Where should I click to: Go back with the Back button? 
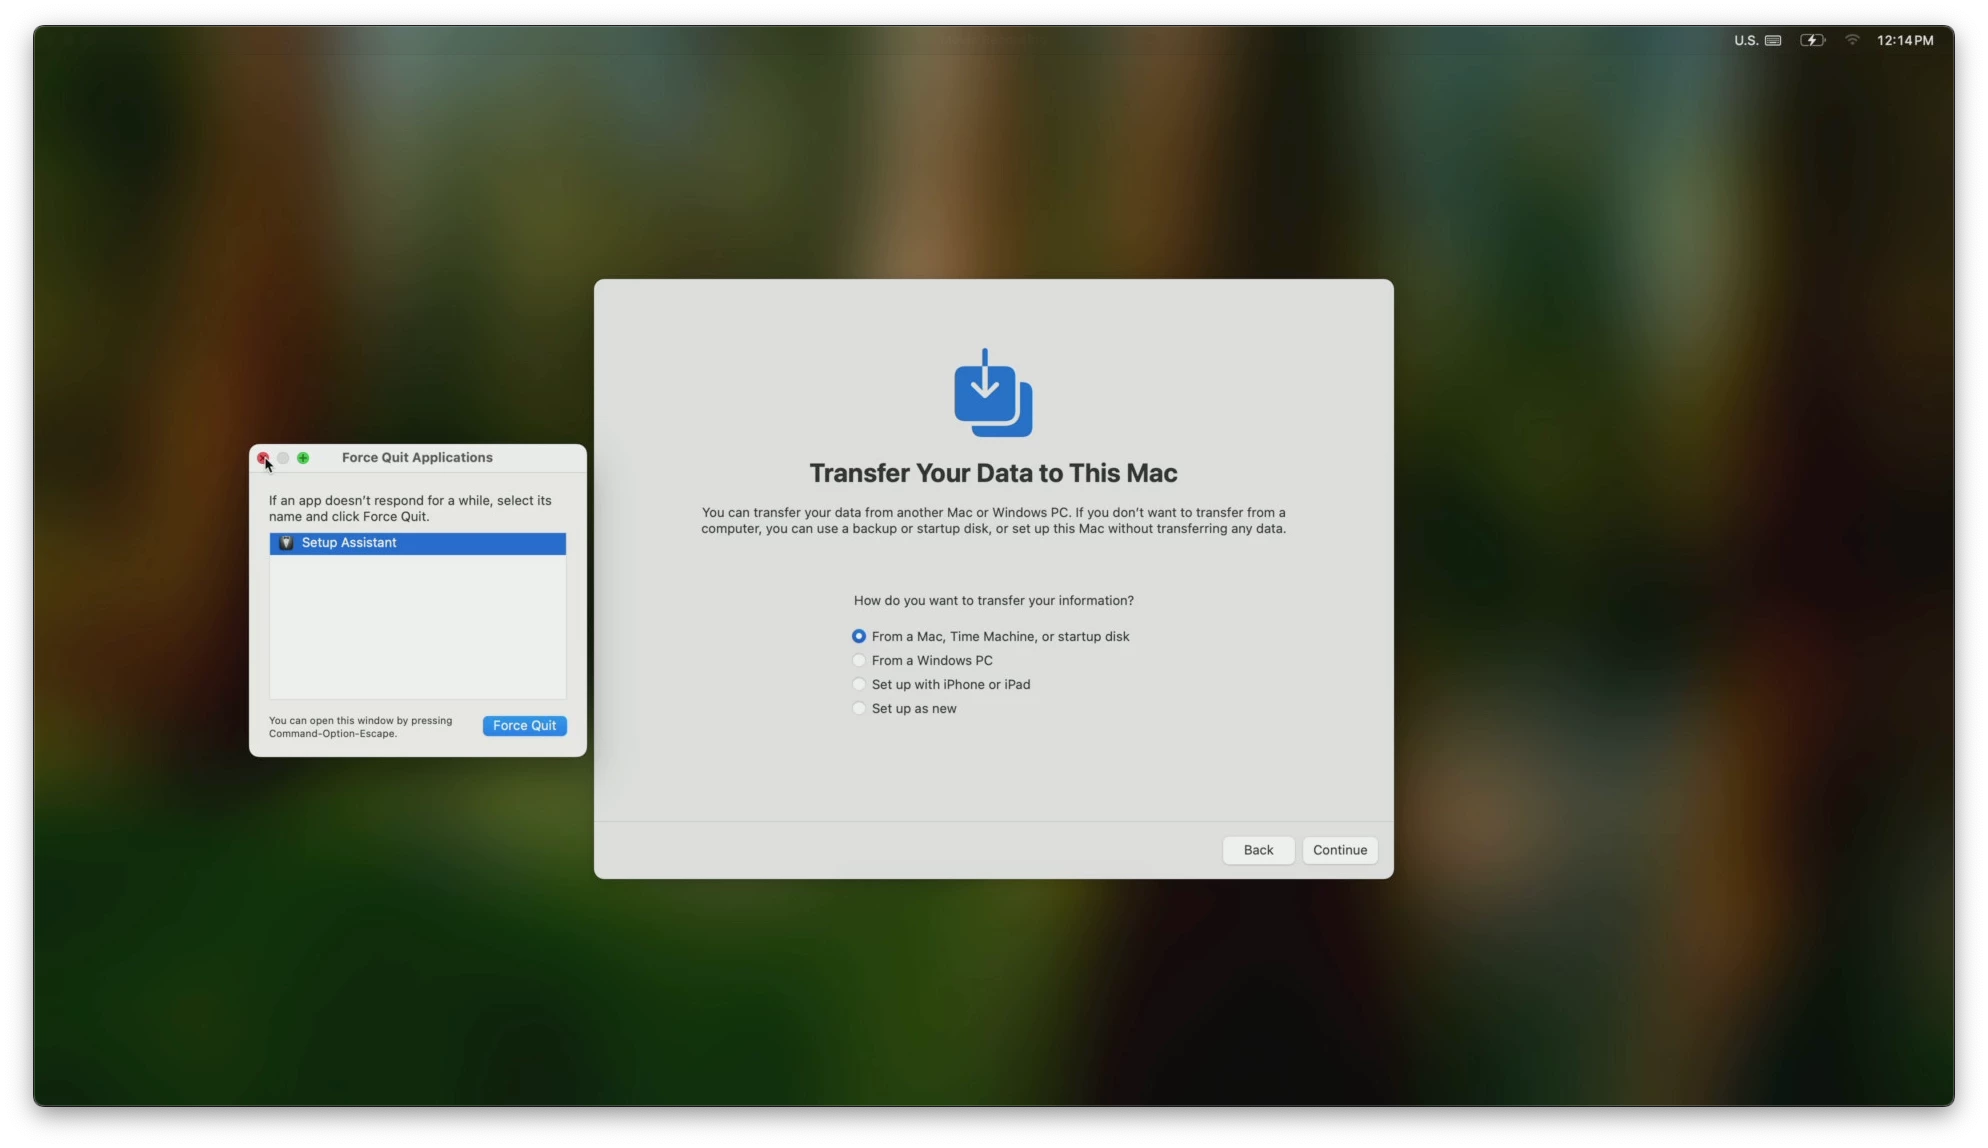tap(1258, 850)
